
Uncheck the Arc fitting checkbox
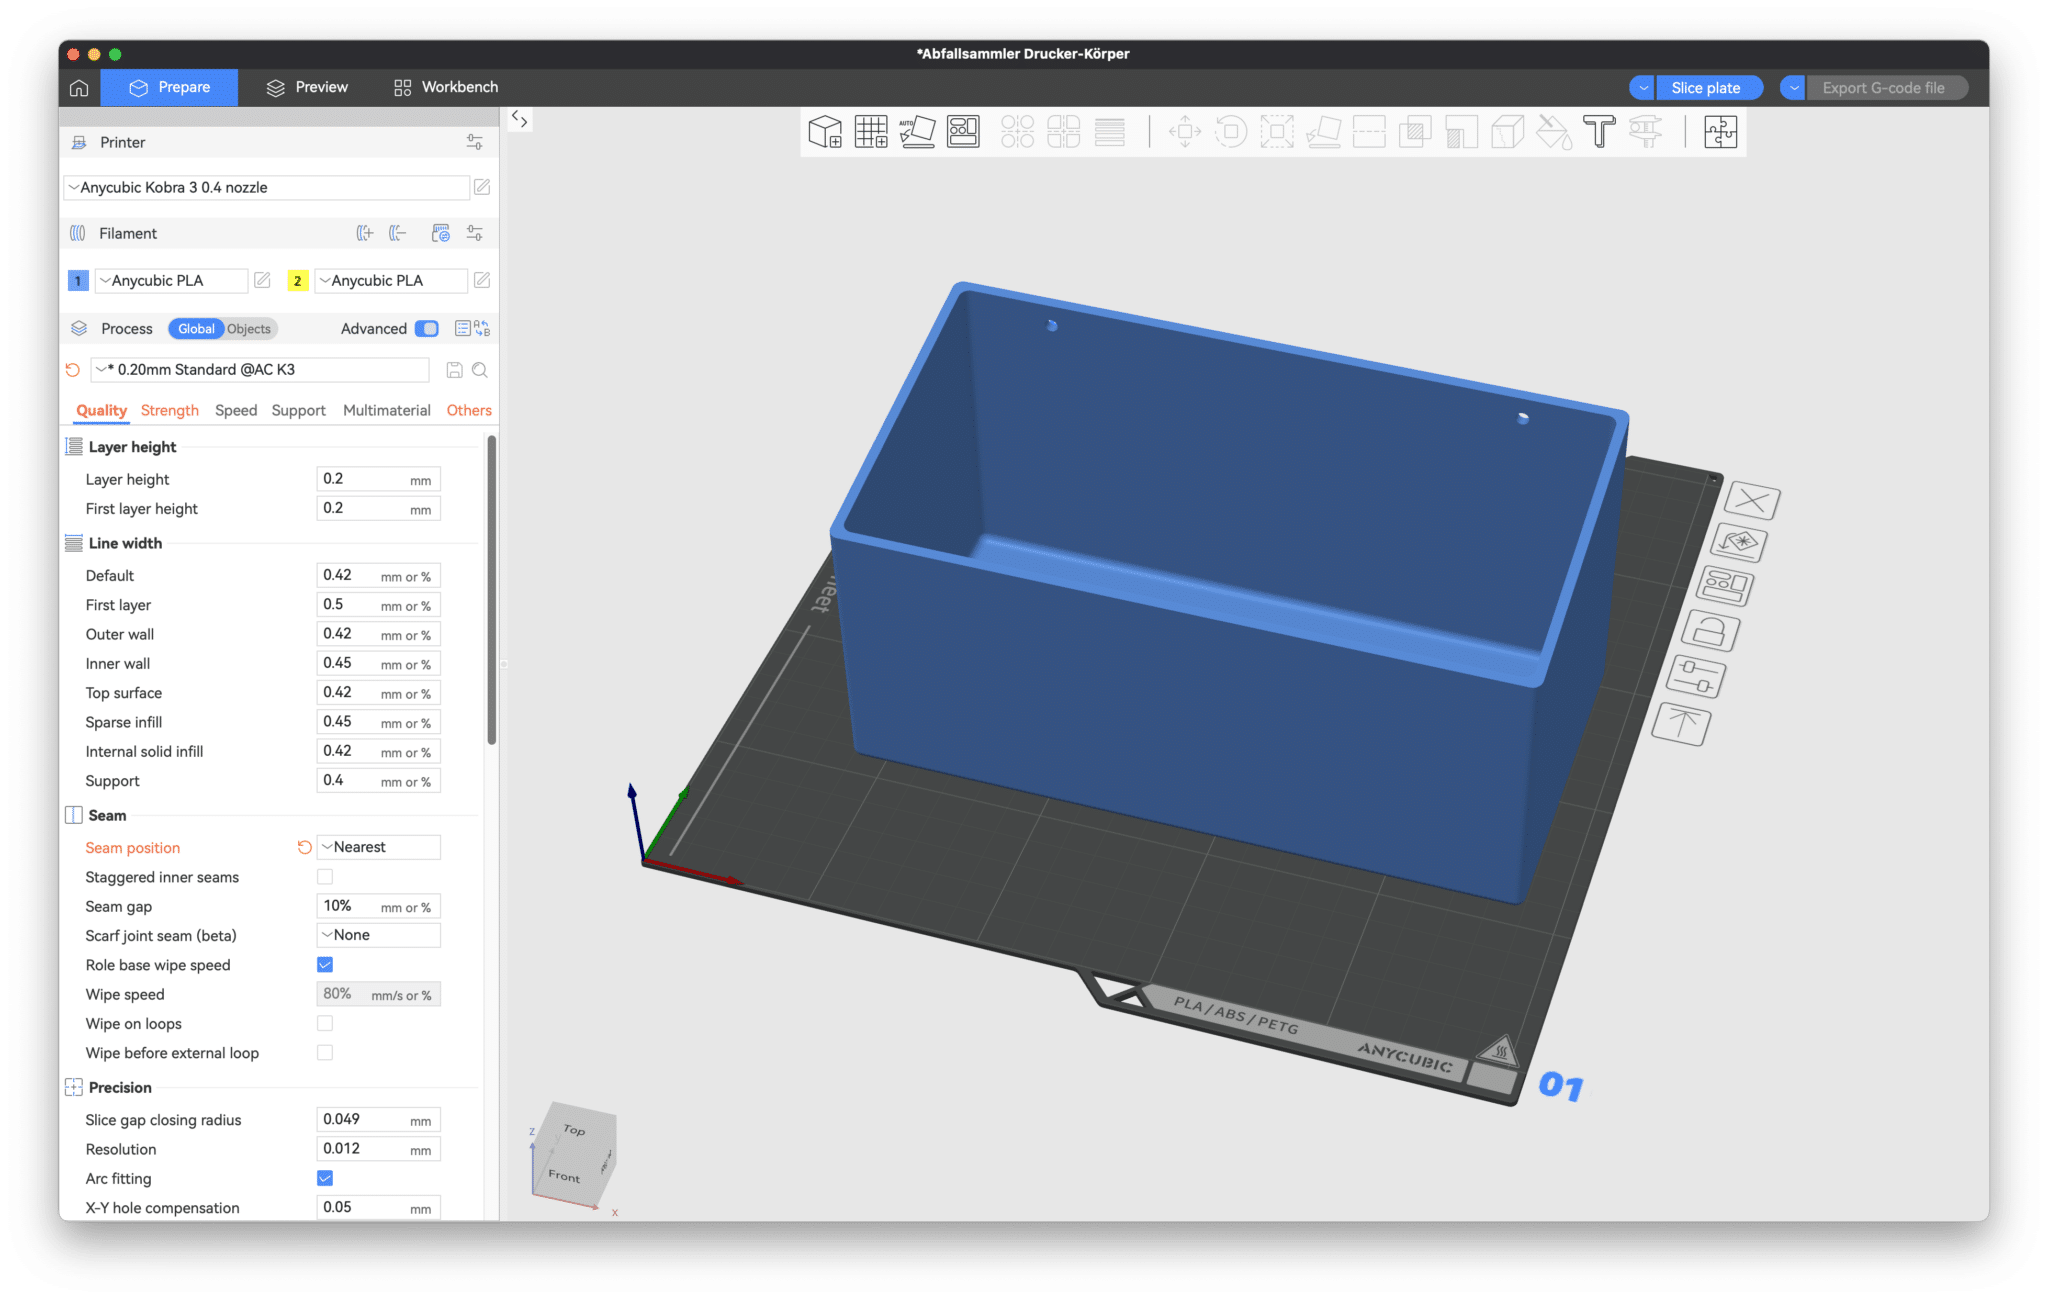click(325, 1178)
